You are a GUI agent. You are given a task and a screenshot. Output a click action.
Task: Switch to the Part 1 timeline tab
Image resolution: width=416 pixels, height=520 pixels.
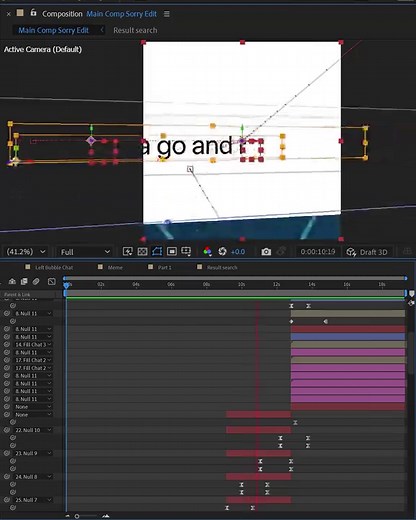tap(164, 267)
